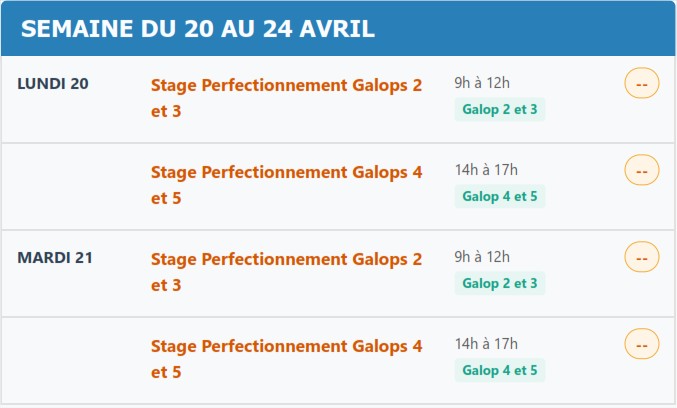Click Monday's green "Galop 4 et 5" tag
677x408 pixels.
(500, 196)
